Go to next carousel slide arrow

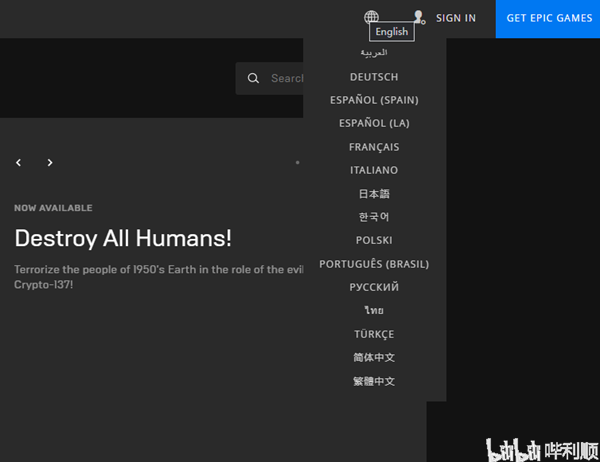tap(50, 163)
